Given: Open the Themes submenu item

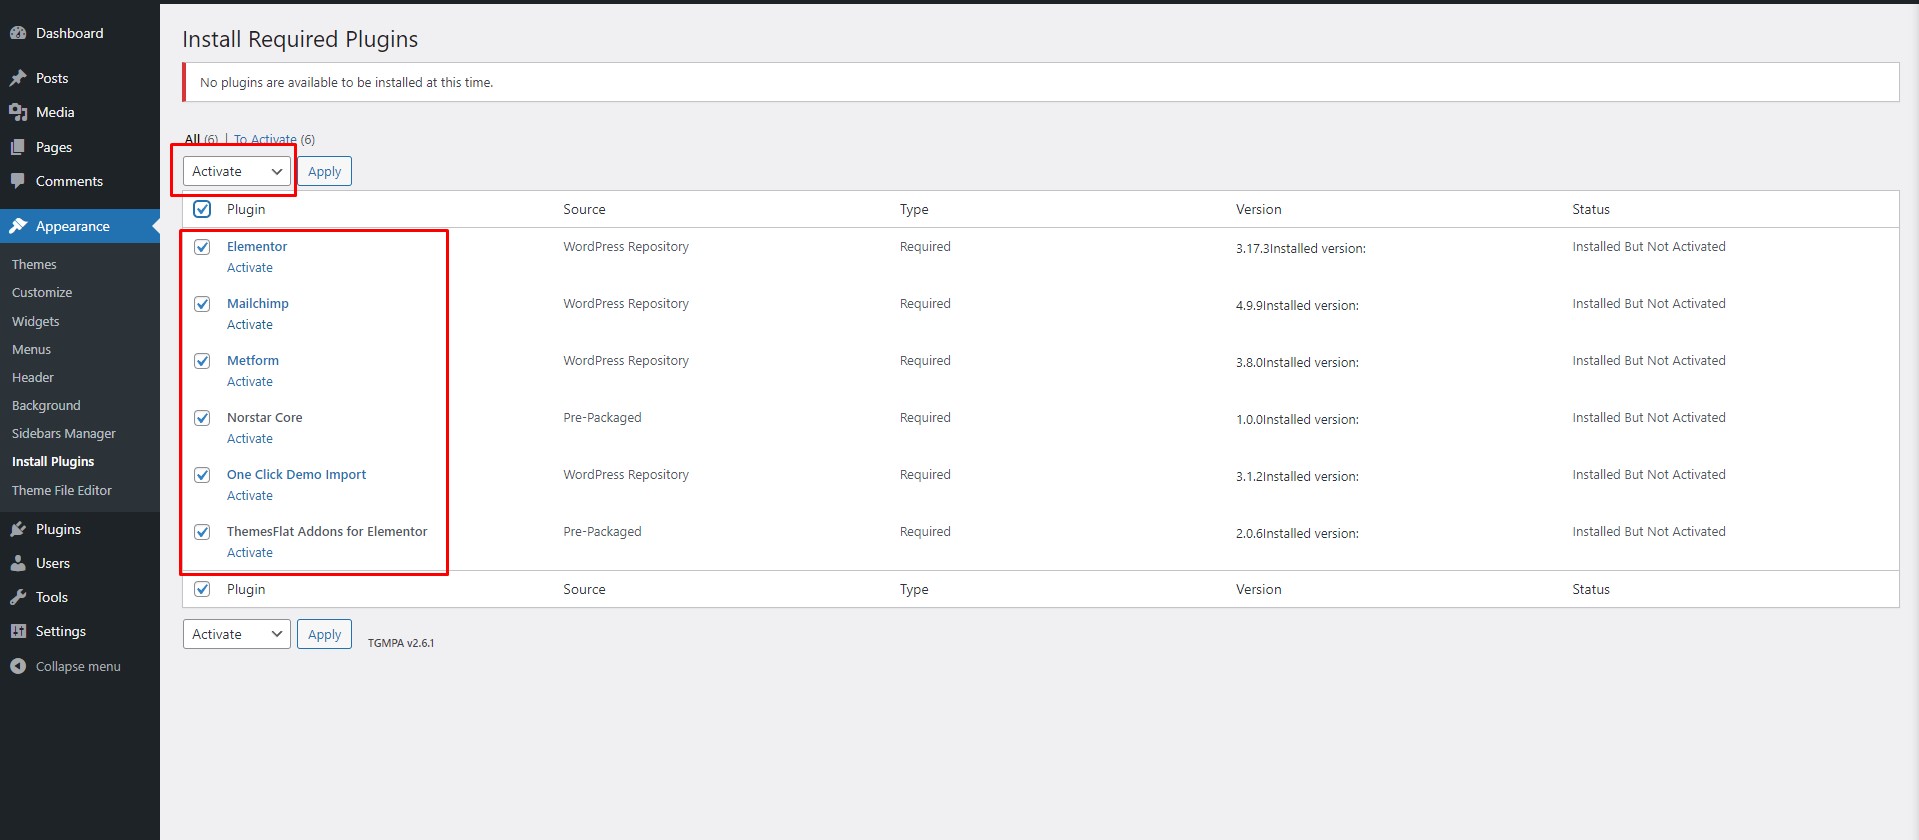Looking at the screenshot, I should [x=34, y=264].
